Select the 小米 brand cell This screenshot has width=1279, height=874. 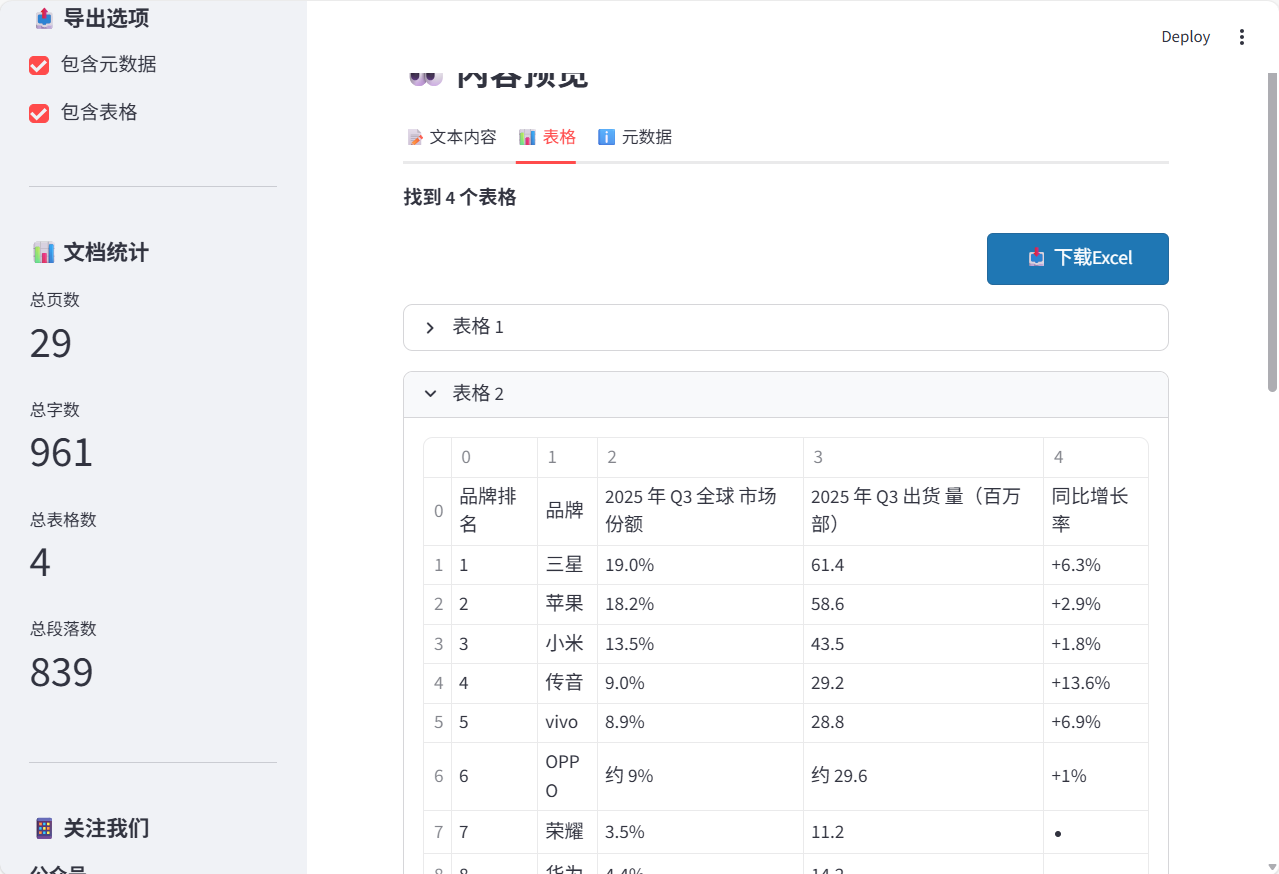[567, 644]
